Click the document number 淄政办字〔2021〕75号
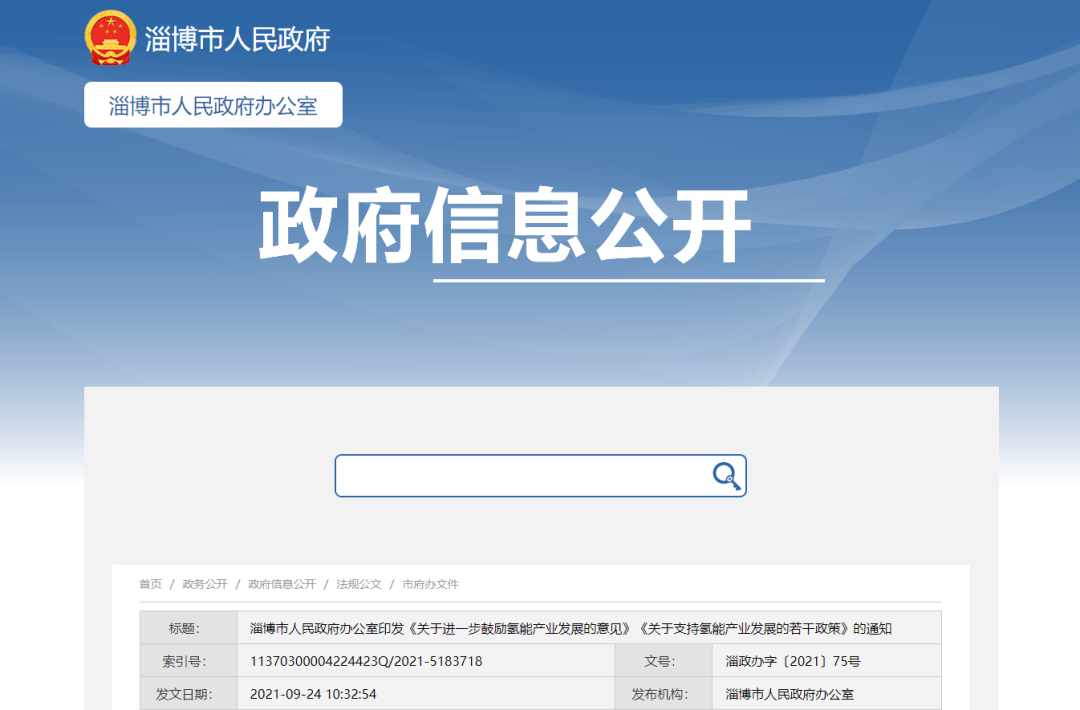 click(793, 661)
